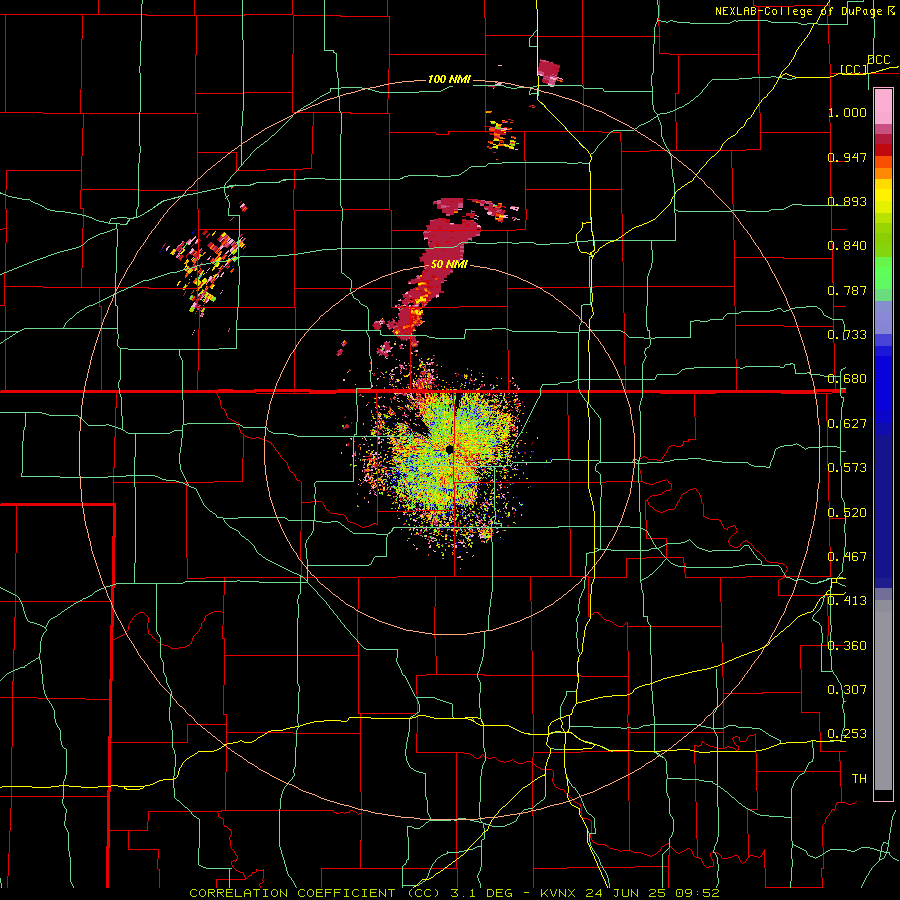
Task: Pick the bright green swatch near 0.787
Action: tap(883, 277)
